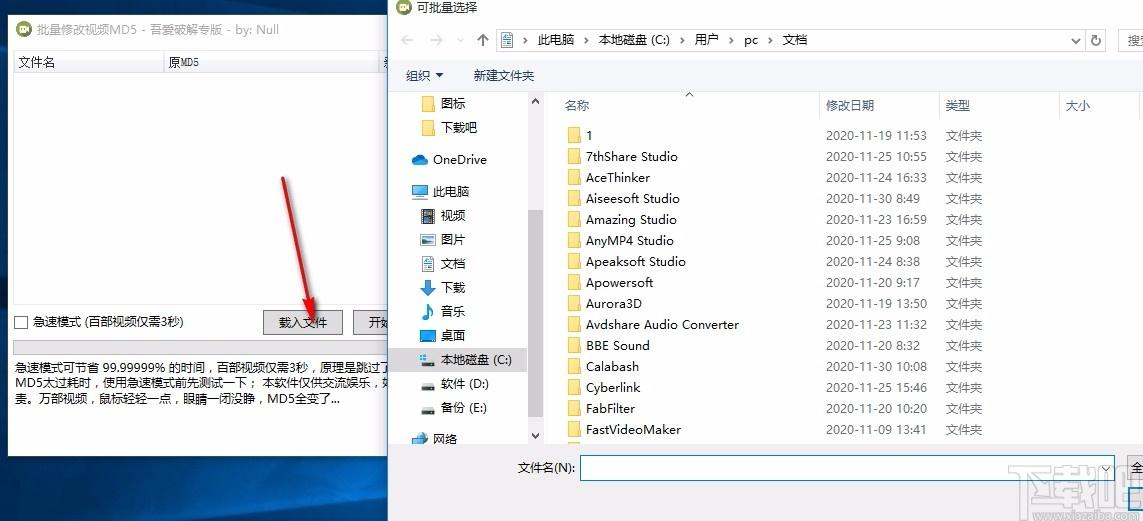Screen dimensions: 1143x521
Task: Click the refresh button beside address bar
Action: (x=1097, y=41)
